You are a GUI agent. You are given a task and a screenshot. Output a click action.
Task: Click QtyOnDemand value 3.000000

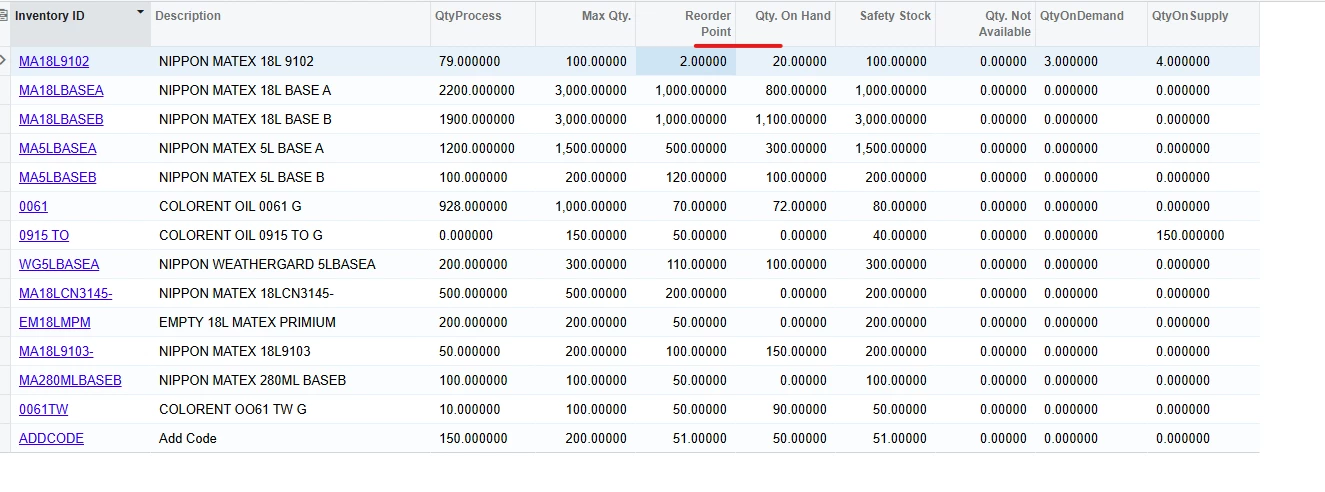tap(1071, 61)
